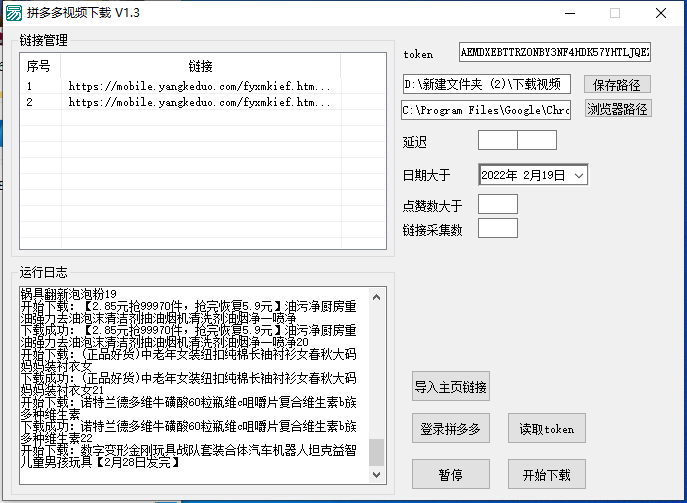Screen dimensions: 687x503
Task: Click the app icon in the title bar
Action: [14, 13]
